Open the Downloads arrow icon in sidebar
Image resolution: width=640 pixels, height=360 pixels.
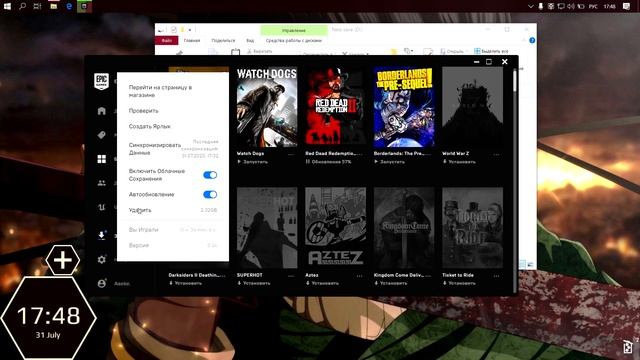(102, 235)
